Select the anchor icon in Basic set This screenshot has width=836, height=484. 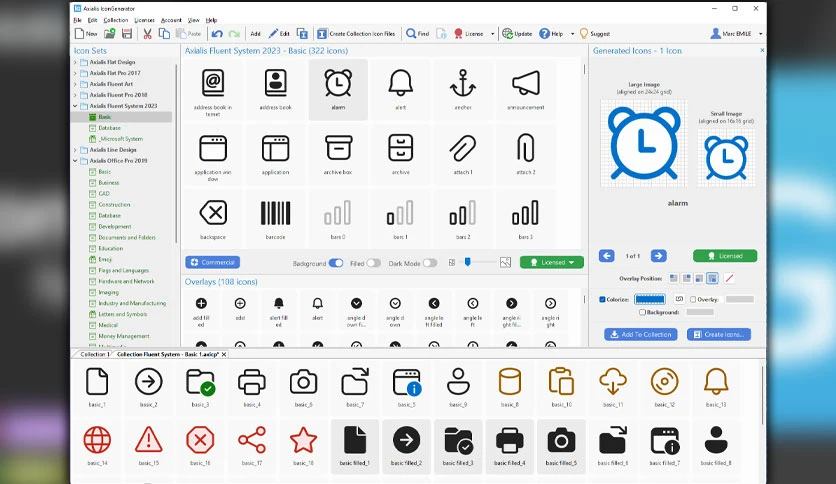(463, 89)
